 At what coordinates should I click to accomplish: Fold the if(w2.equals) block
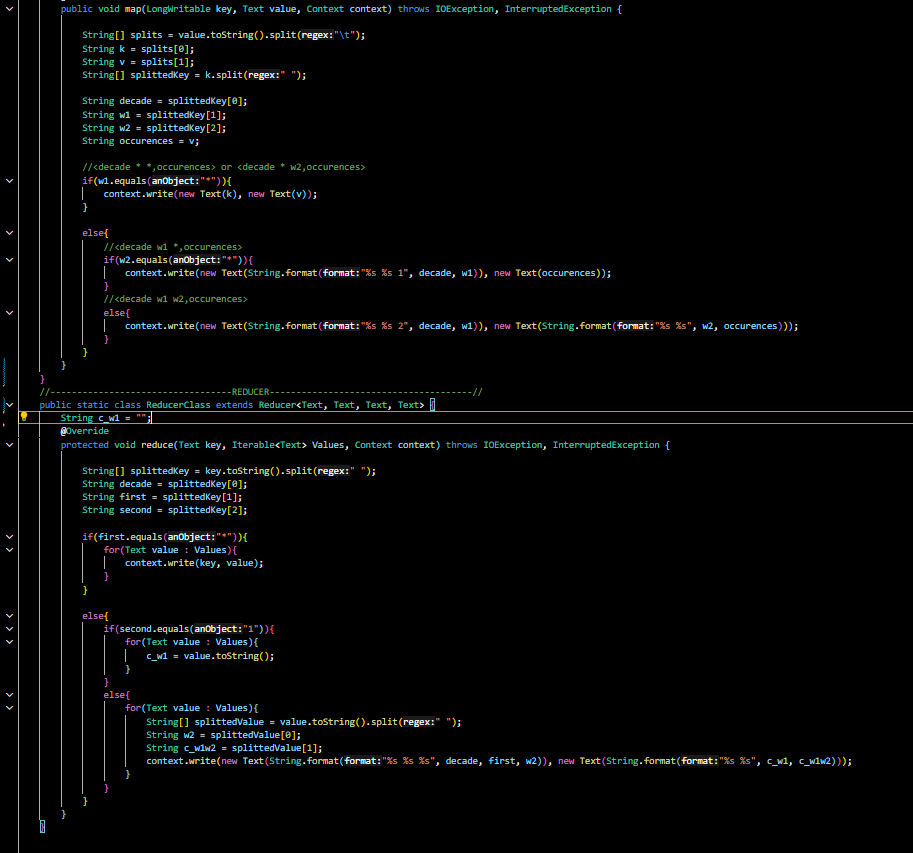(10, 259)
